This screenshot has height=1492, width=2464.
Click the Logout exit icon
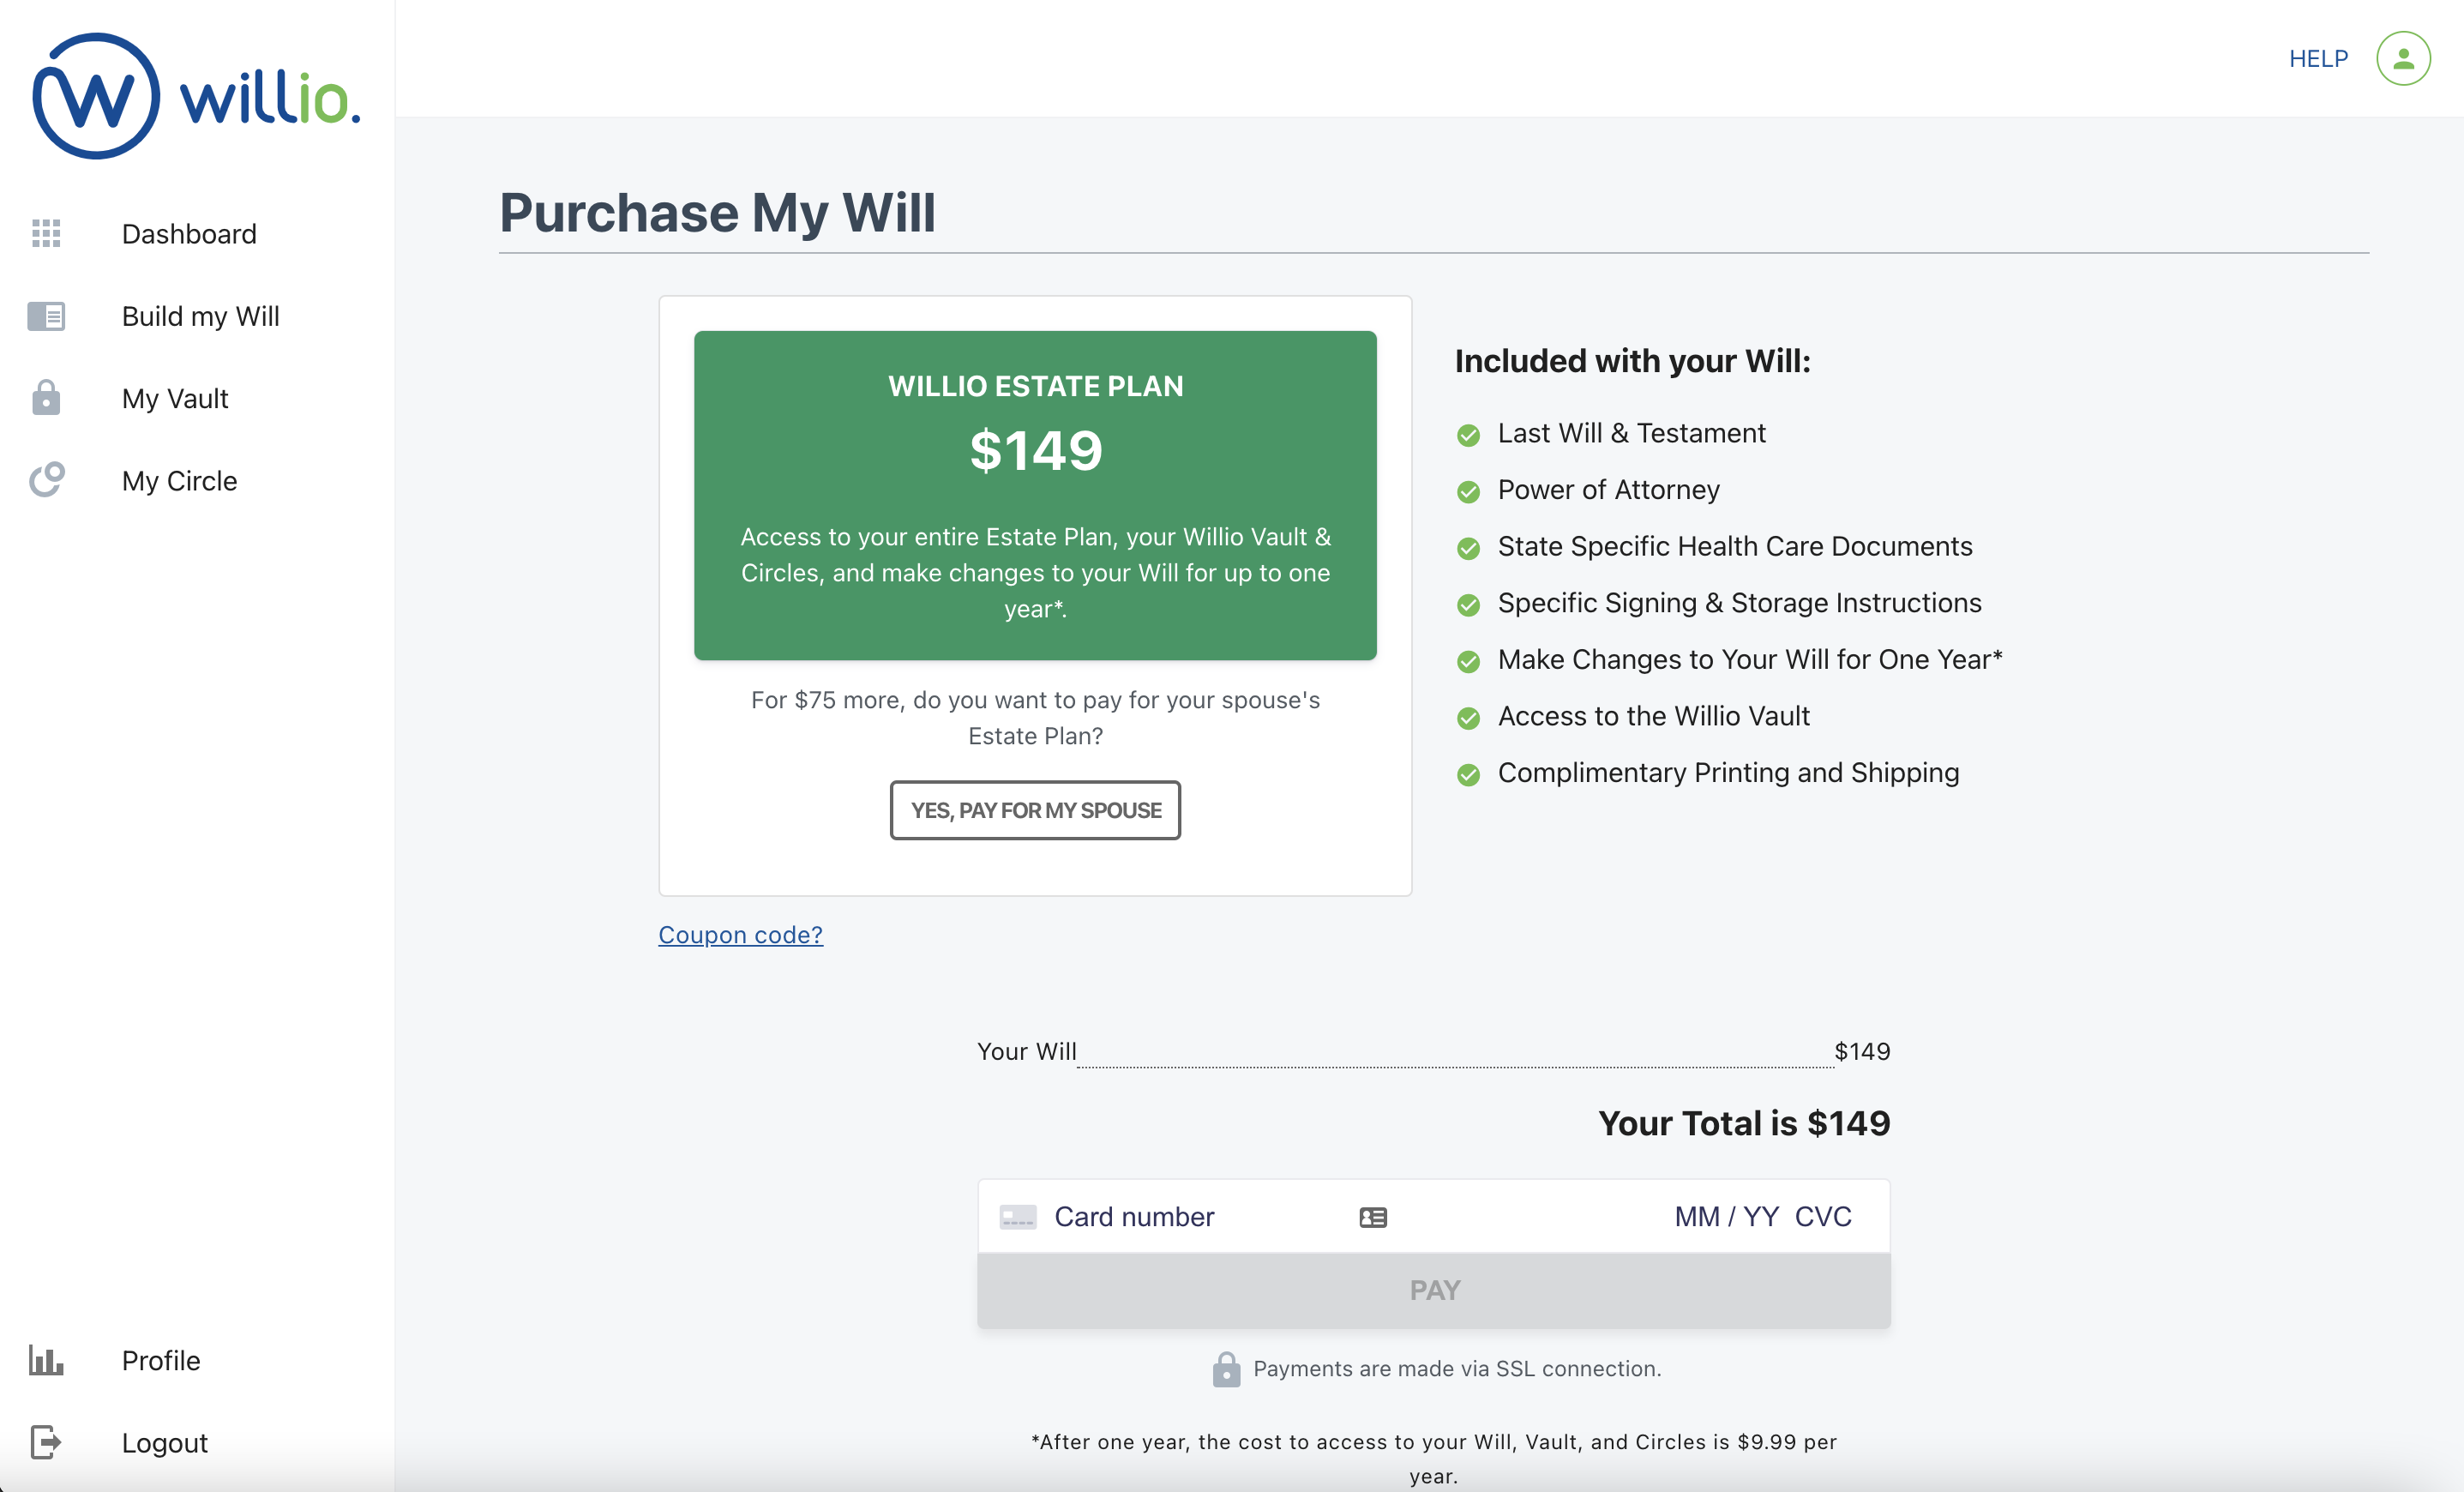pos(46,1442)
